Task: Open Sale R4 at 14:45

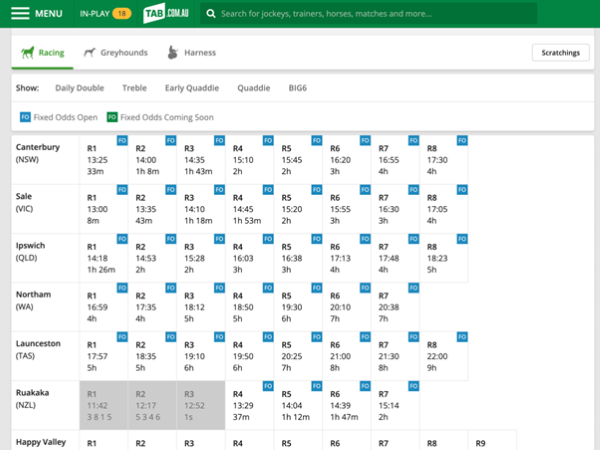Action: coord(249,209)
